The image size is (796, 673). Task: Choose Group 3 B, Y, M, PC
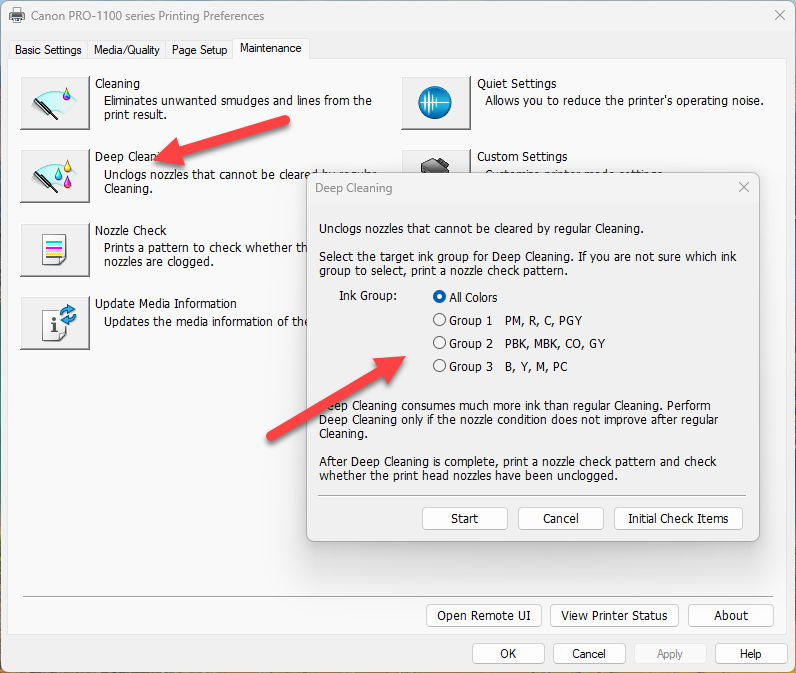pos(439,366)
